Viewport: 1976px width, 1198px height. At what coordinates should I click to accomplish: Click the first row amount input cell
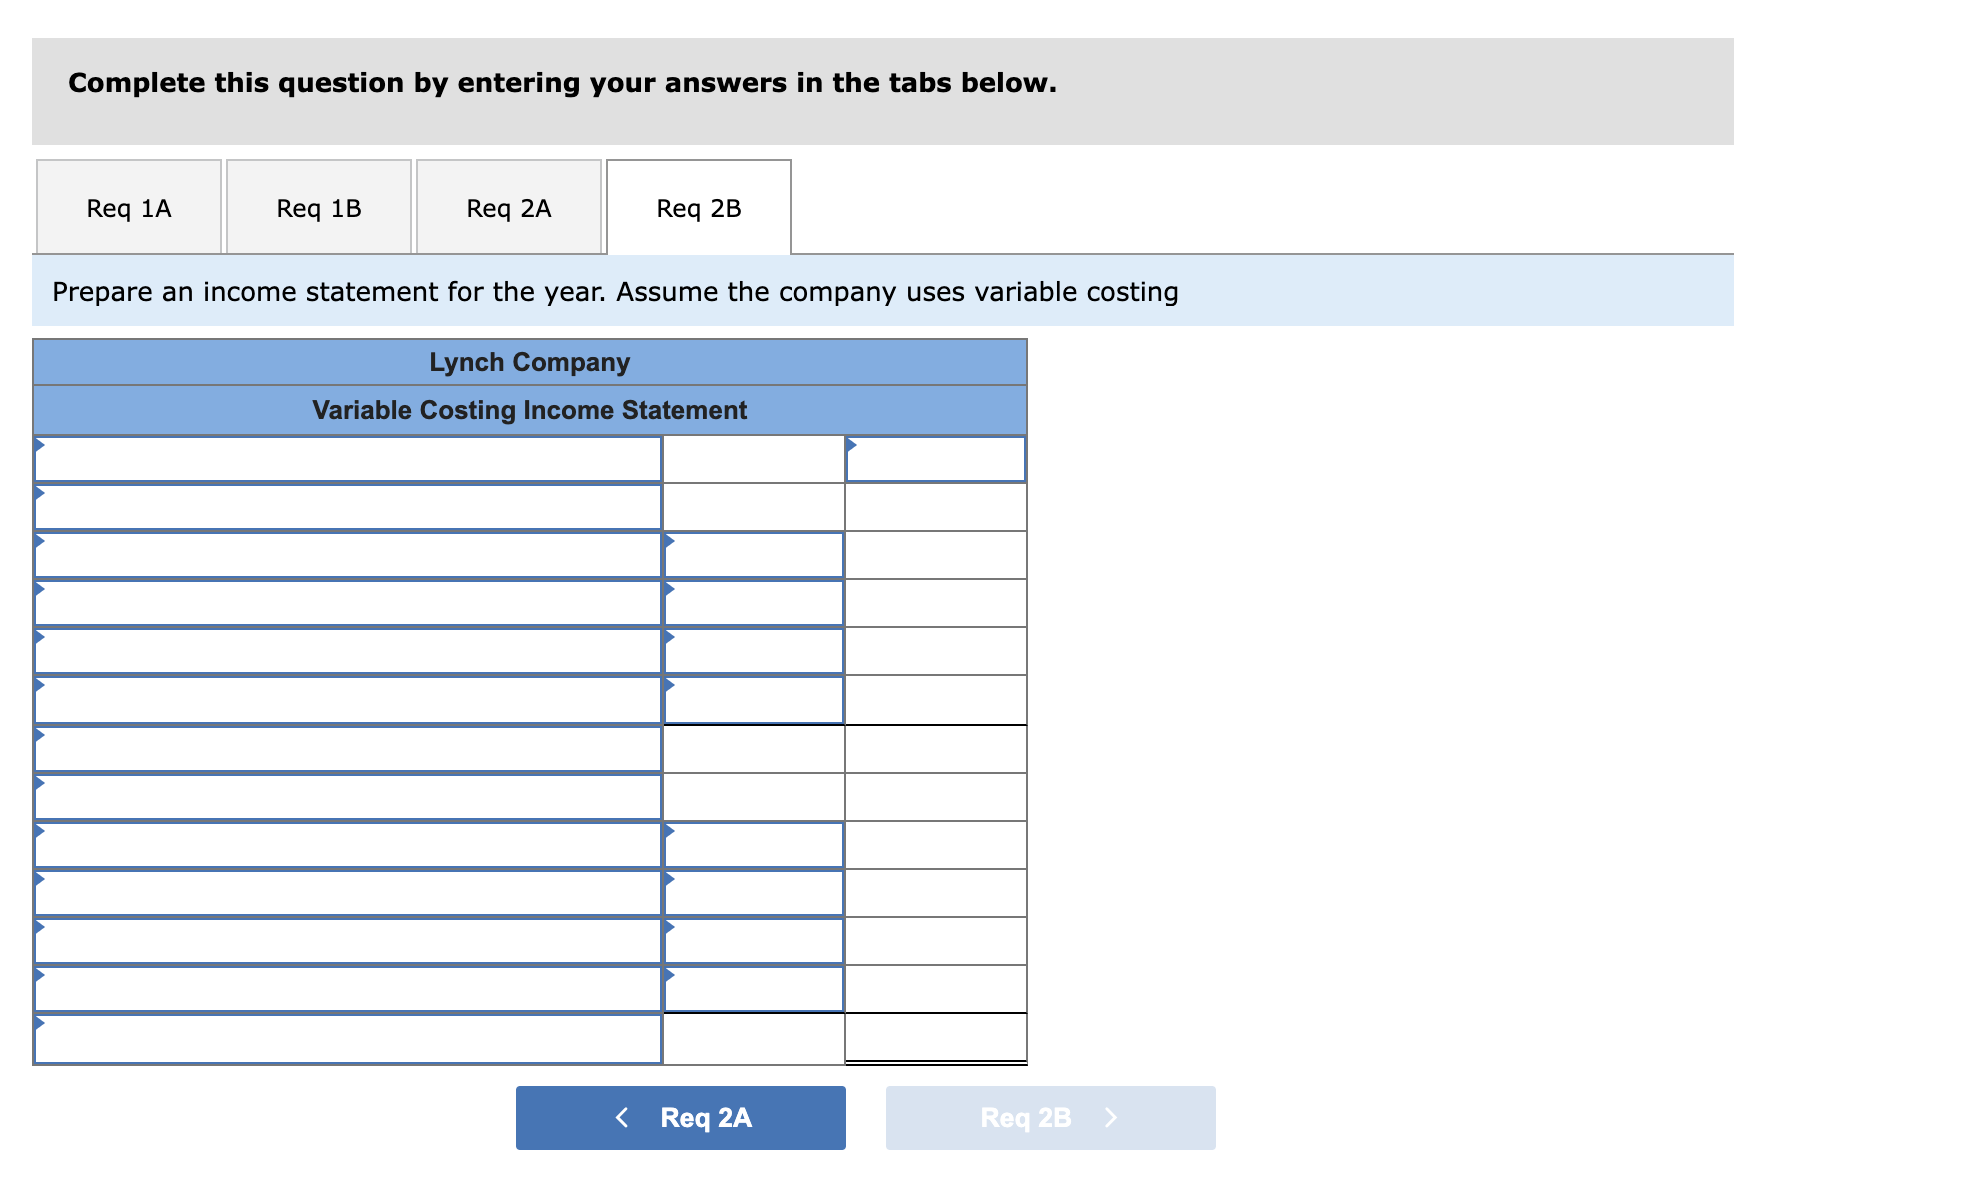click(753, 458)
